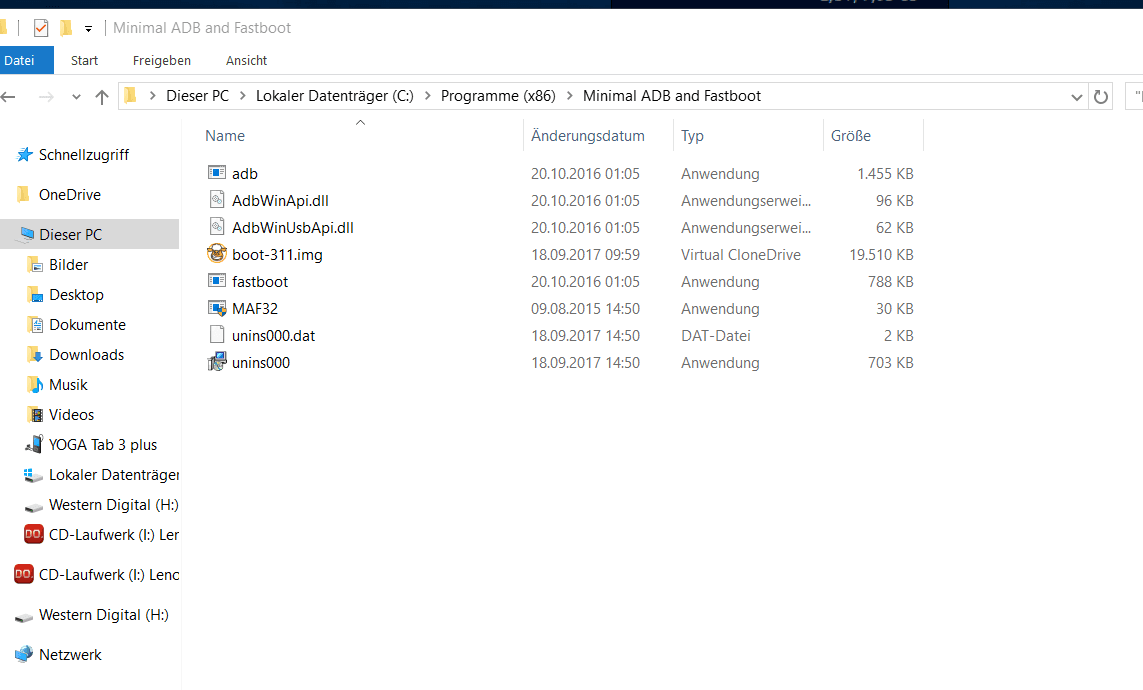
Task: Click the Lokaler Datenträger drive icon
Action: (x=34, y=474)
